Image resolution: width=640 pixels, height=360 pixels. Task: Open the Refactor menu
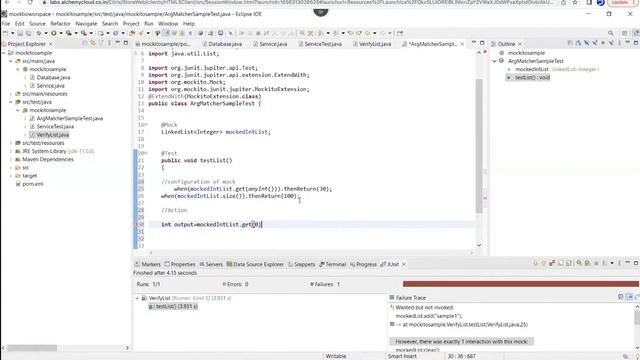[x=60, y=24]
